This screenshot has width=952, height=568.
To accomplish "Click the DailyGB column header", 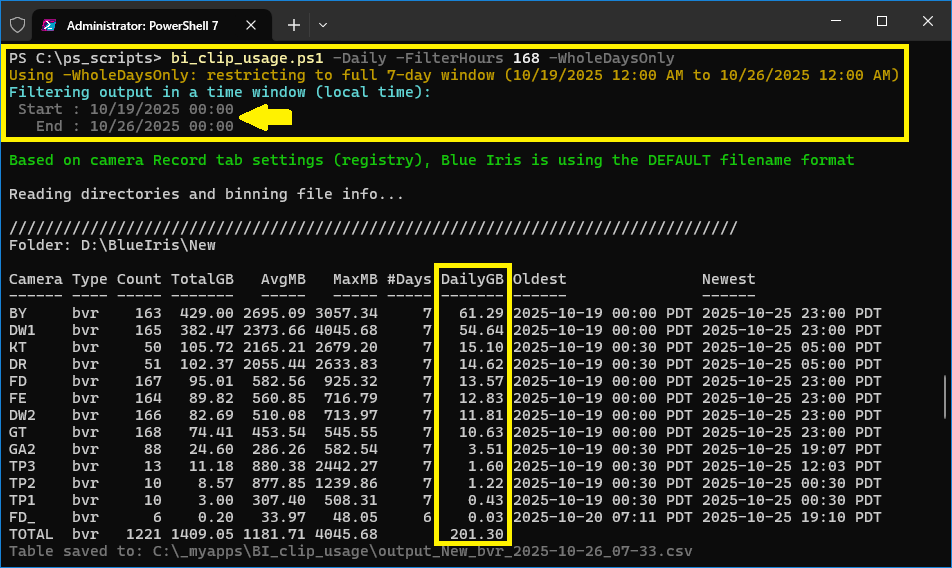I will pos(472,279).
